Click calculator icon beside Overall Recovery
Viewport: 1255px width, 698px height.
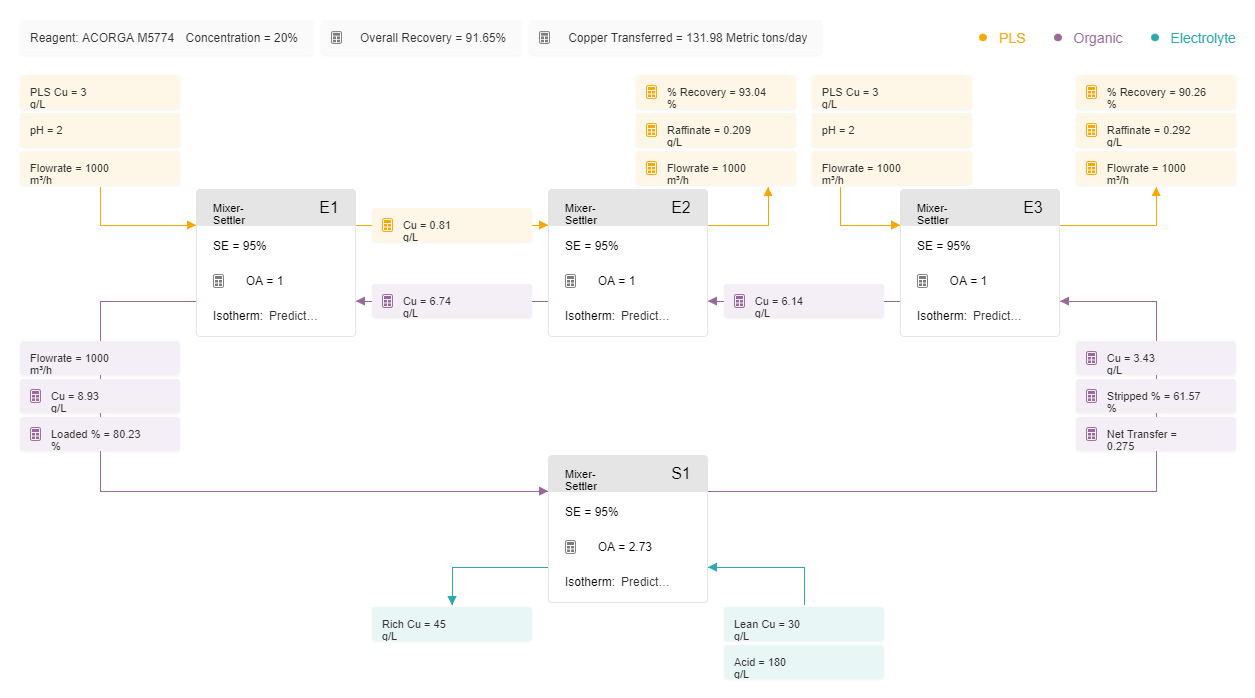(337, 38)
